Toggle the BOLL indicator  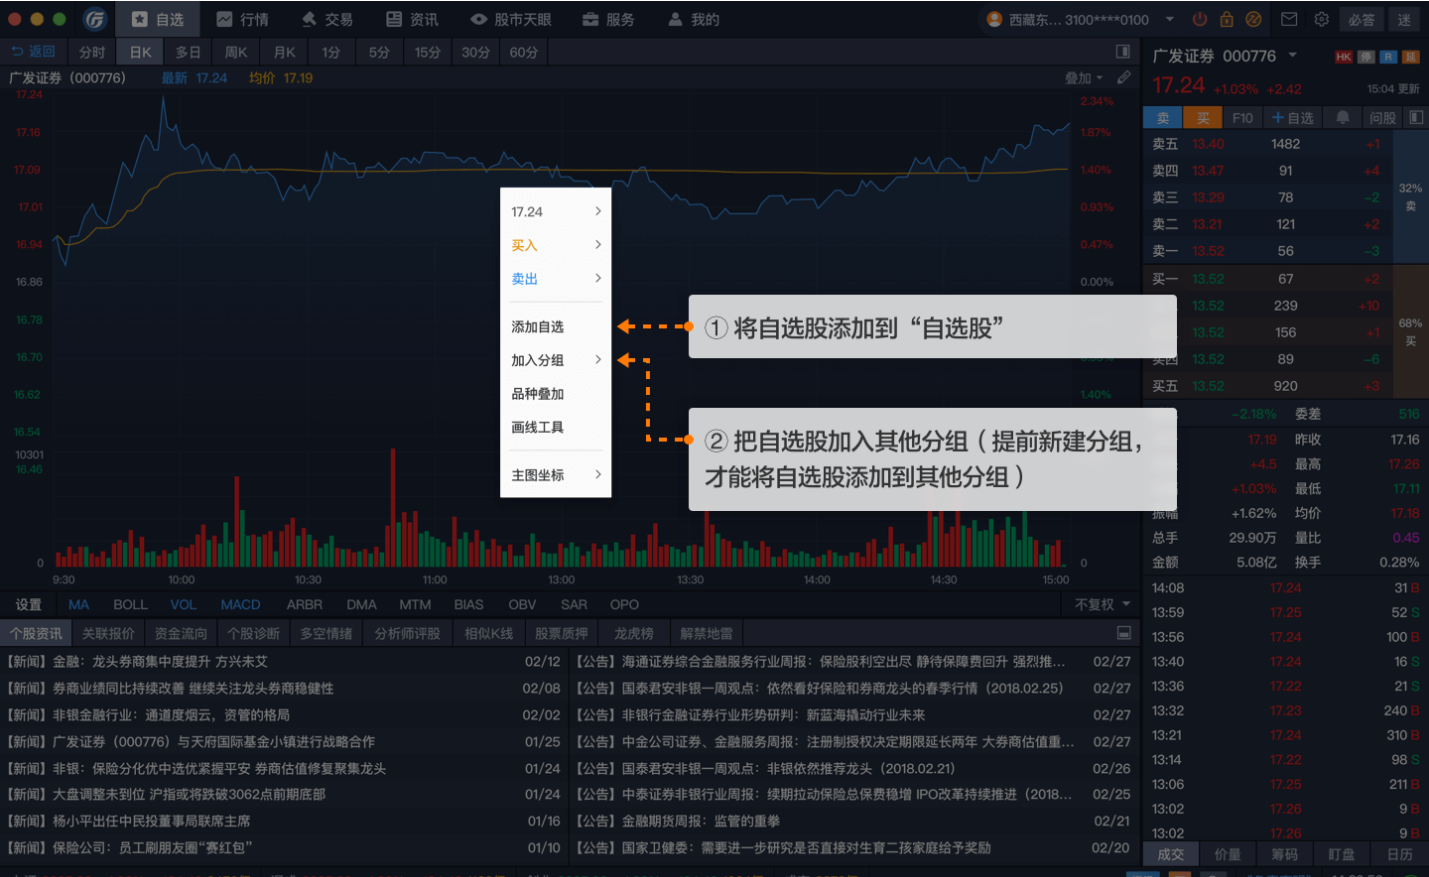coord(130,604)
